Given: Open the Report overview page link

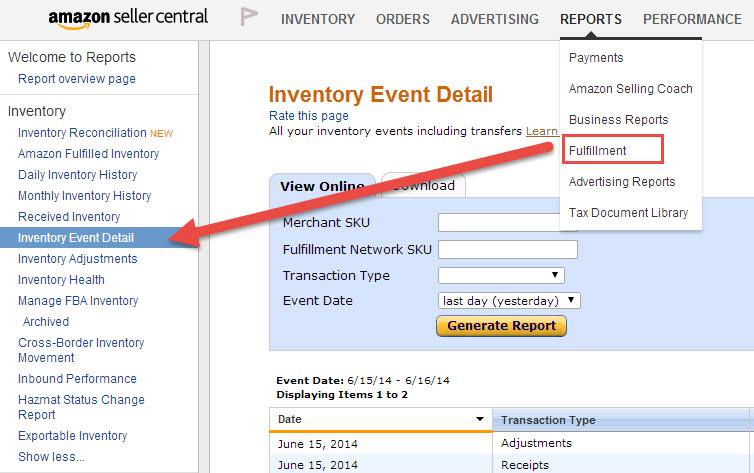Looking at the screenshot, I should point(76,79).
